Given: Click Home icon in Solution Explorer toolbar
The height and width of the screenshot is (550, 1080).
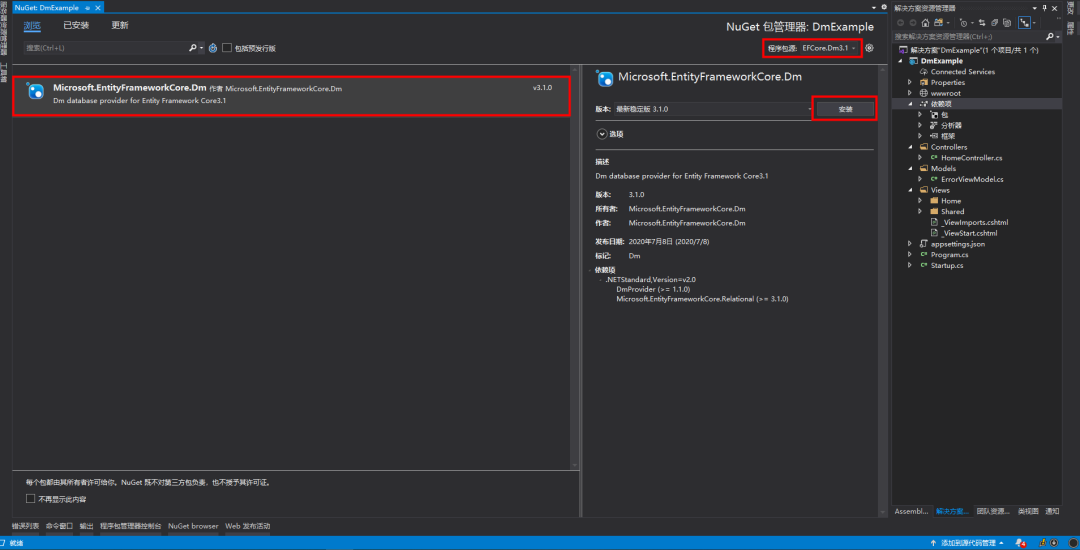Looking at the screenshot, I should coord(925,23).
